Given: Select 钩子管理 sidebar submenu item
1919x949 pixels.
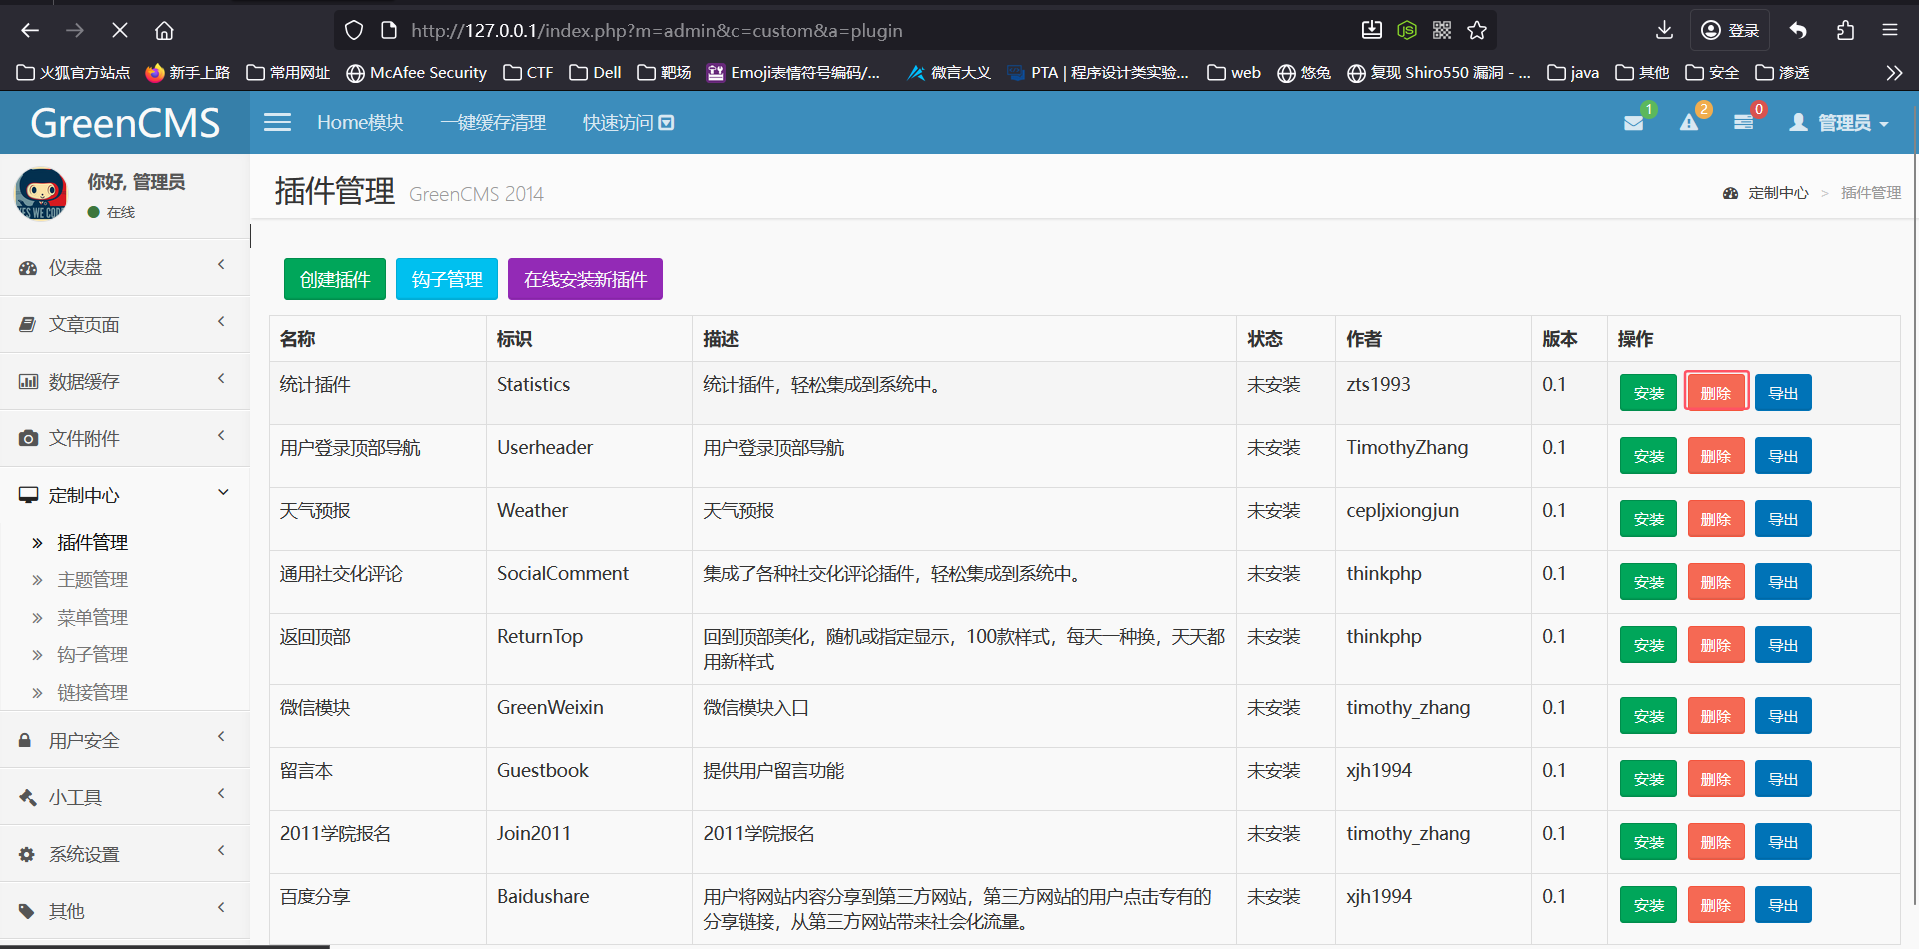Looking at the screenshot, I should coord(92,655).
